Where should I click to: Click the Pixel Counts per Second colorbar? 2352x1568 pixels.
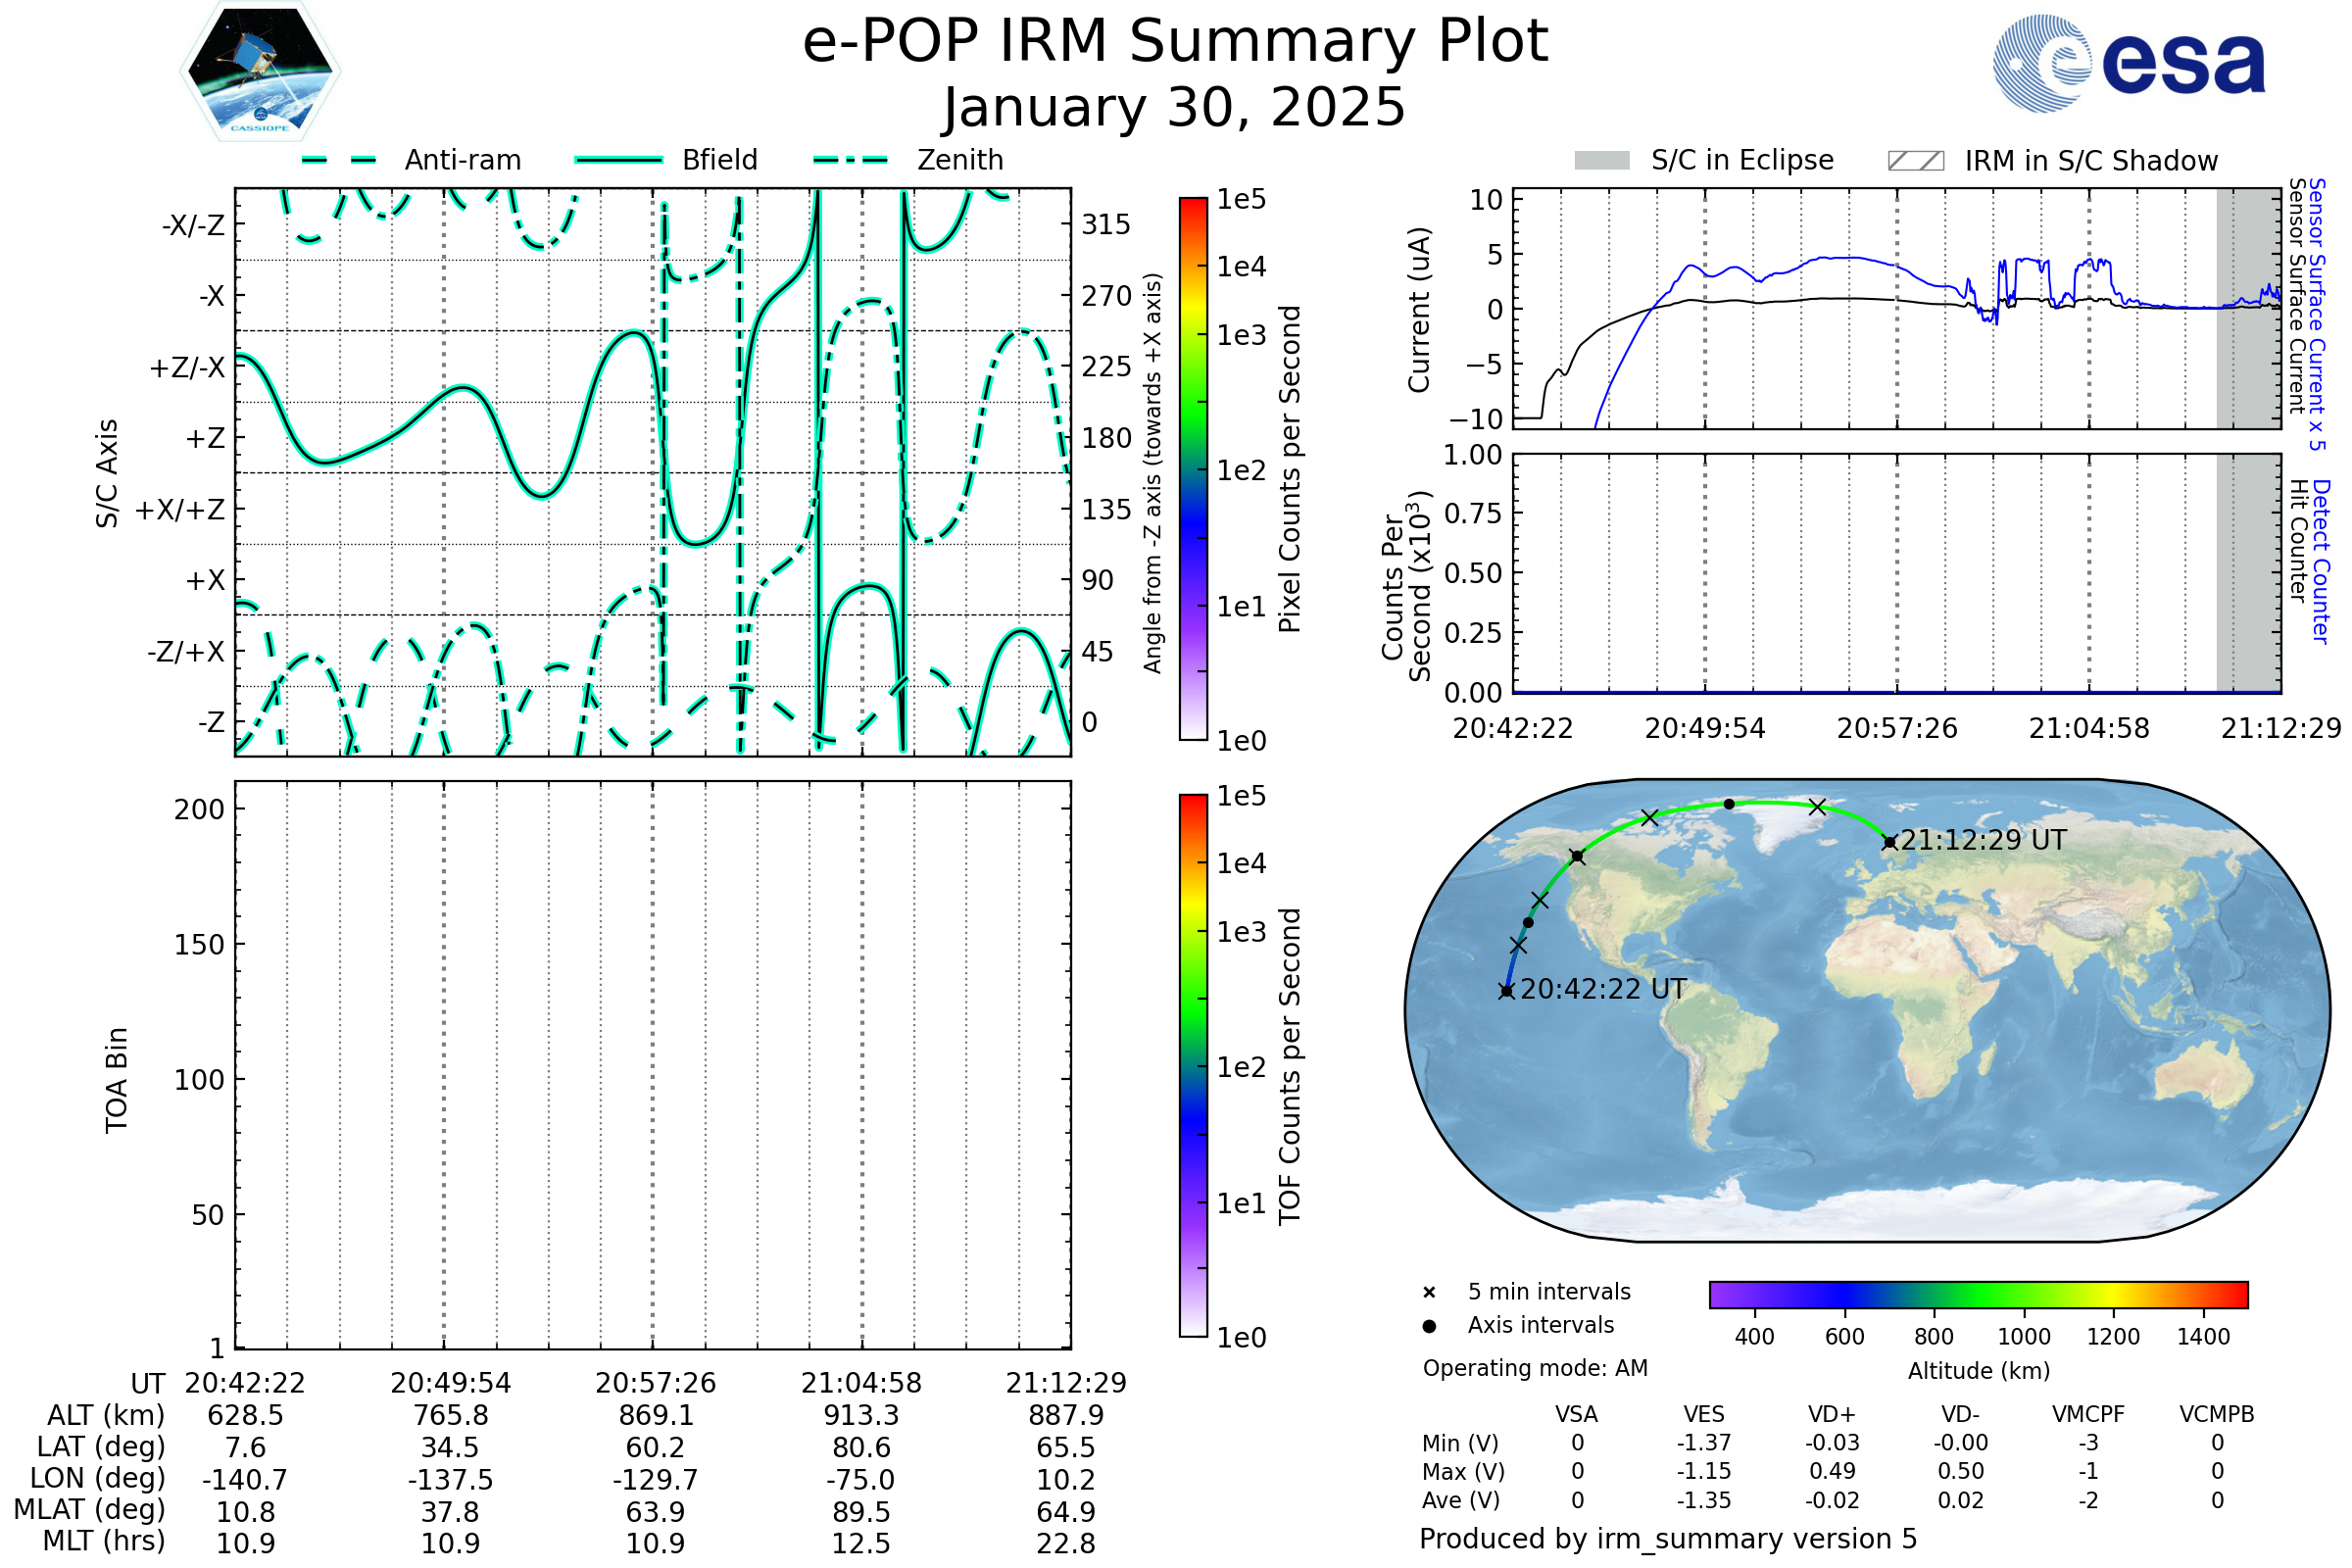tap(1193, 469)
